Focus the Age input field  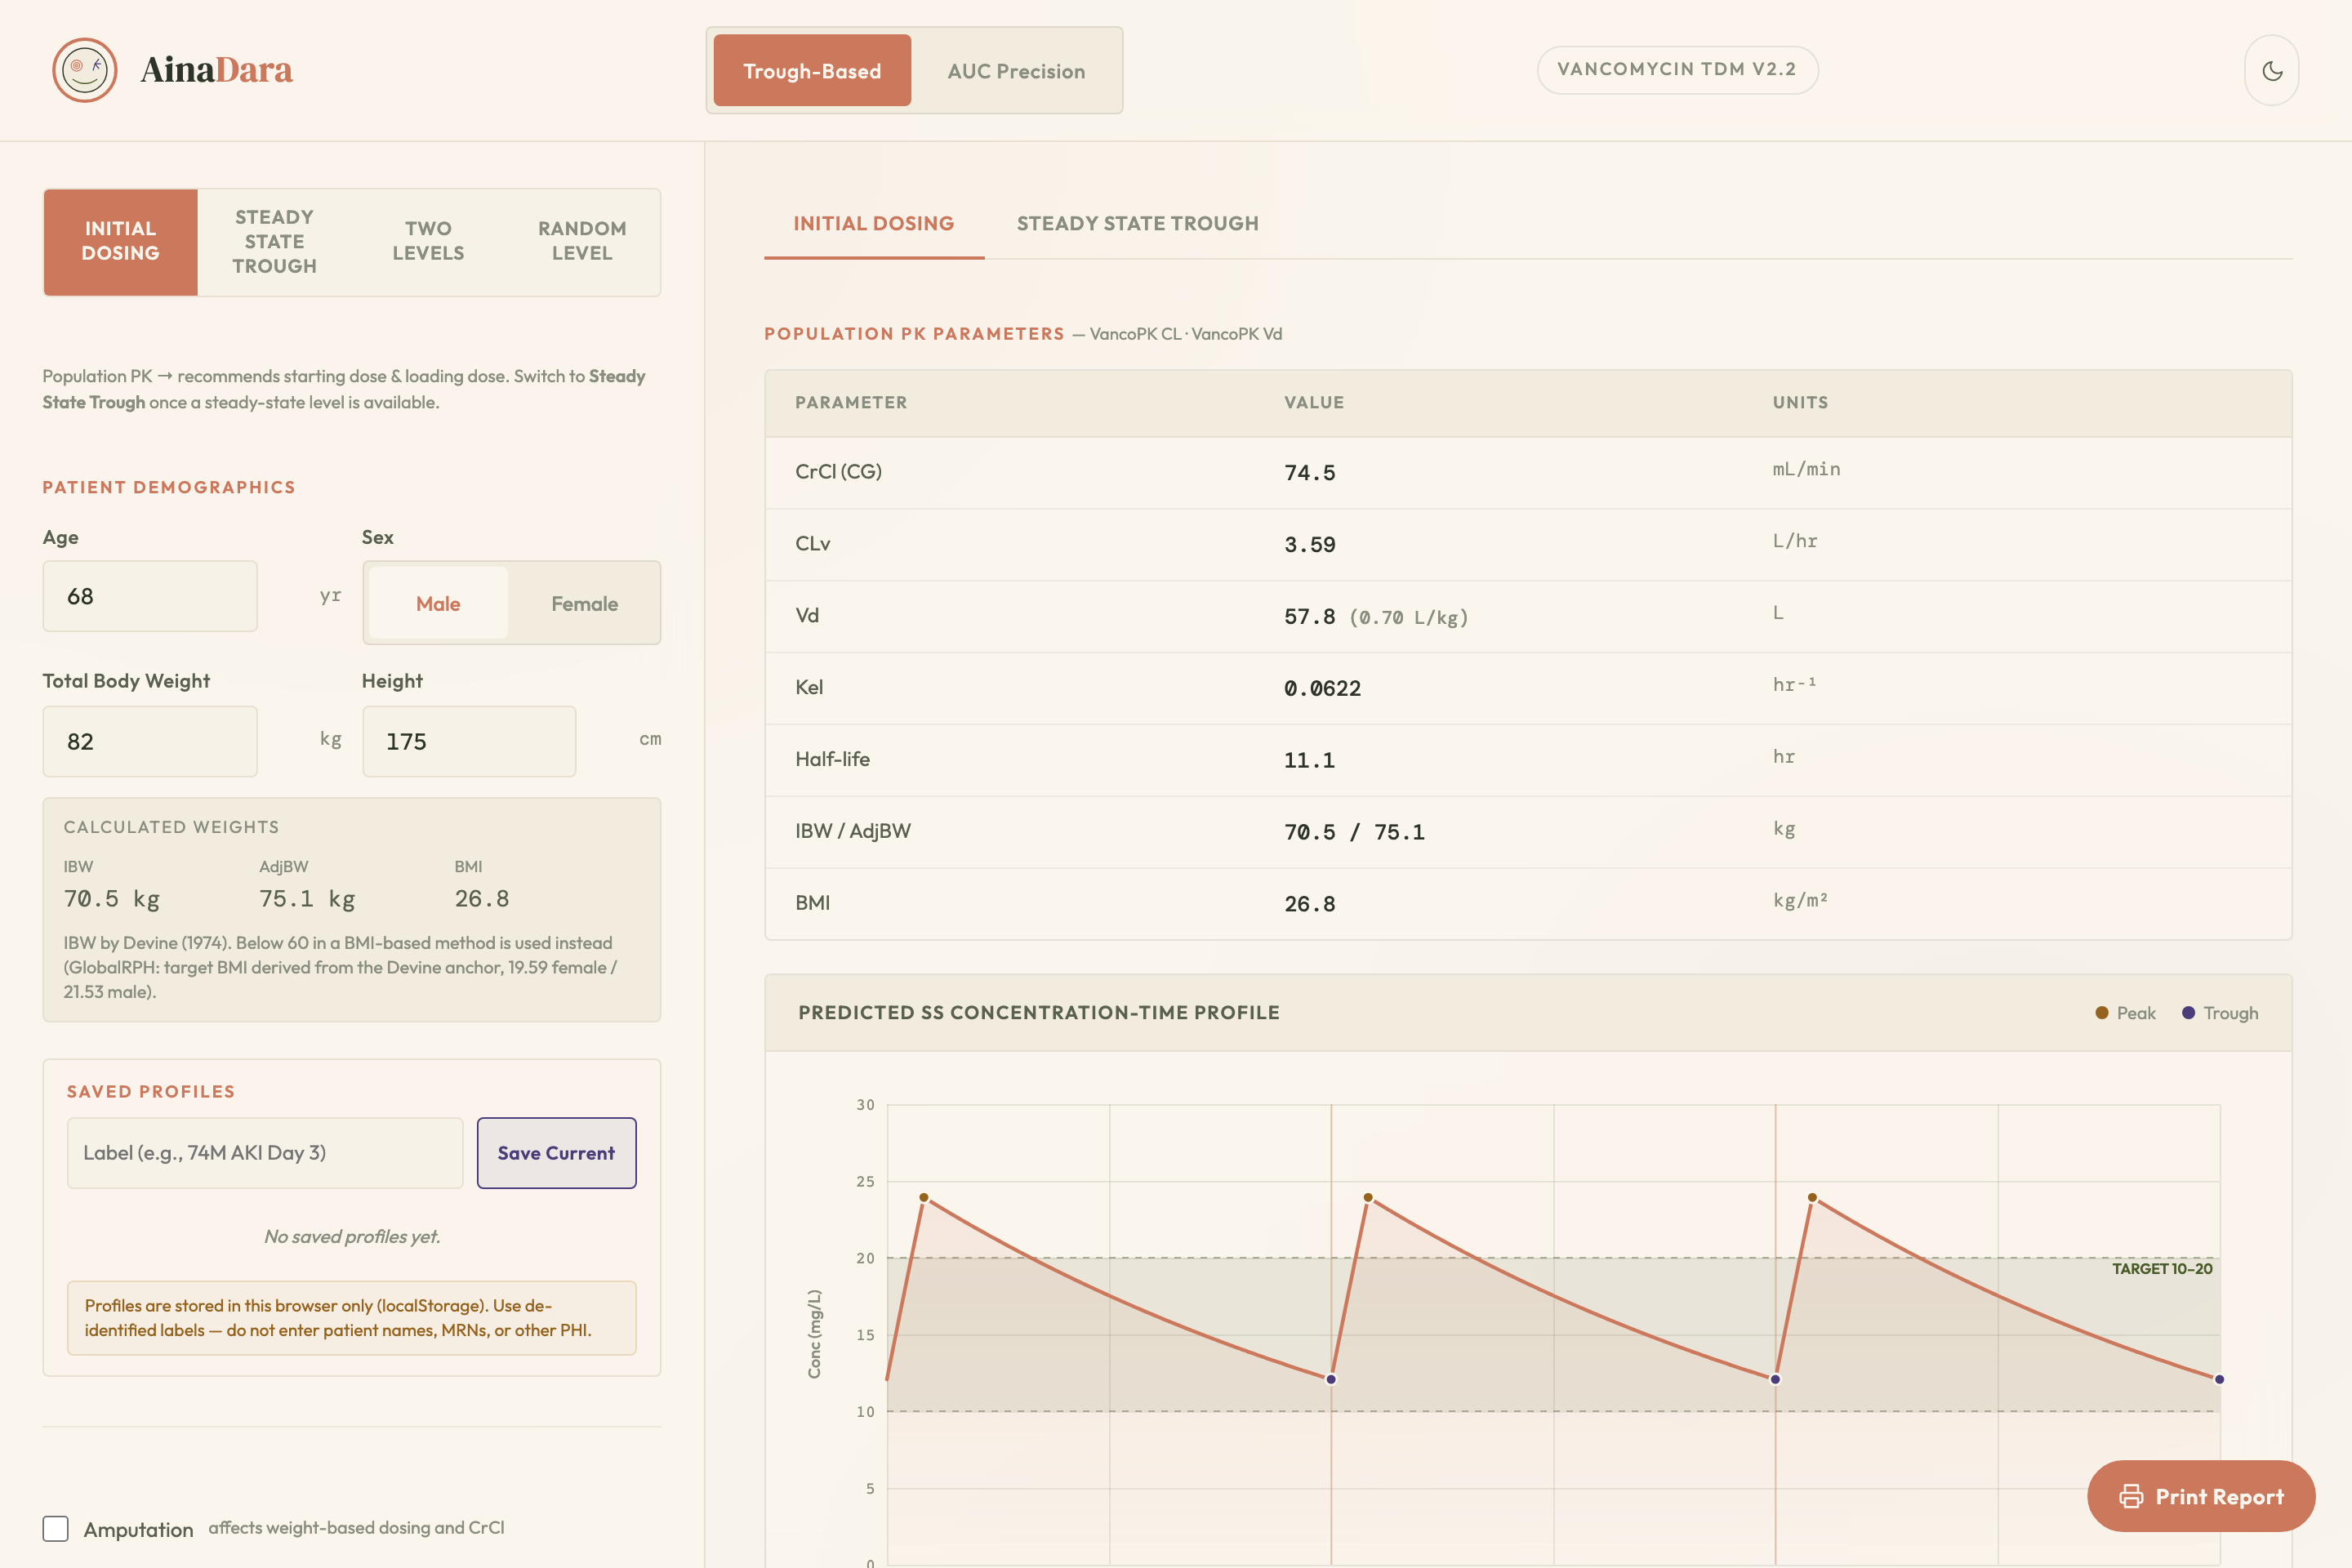150,596
